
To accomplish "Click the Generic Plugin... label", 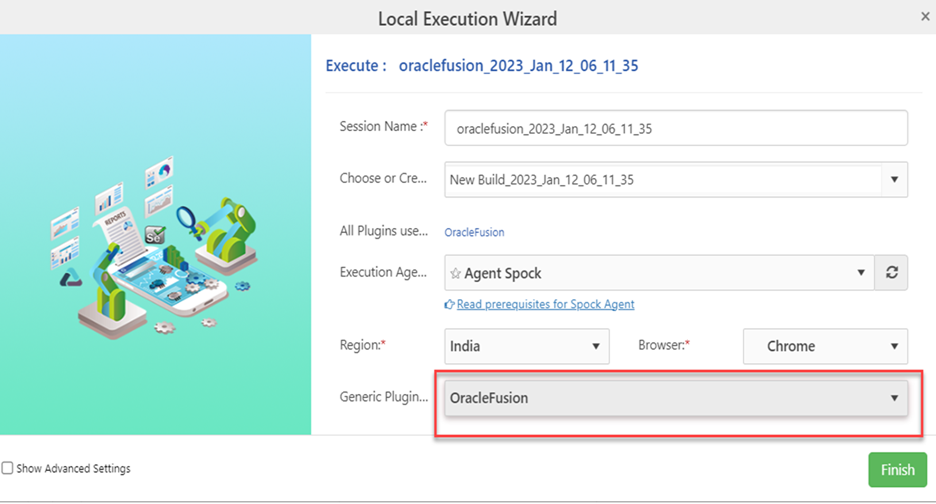I will [x=384, y=397].
